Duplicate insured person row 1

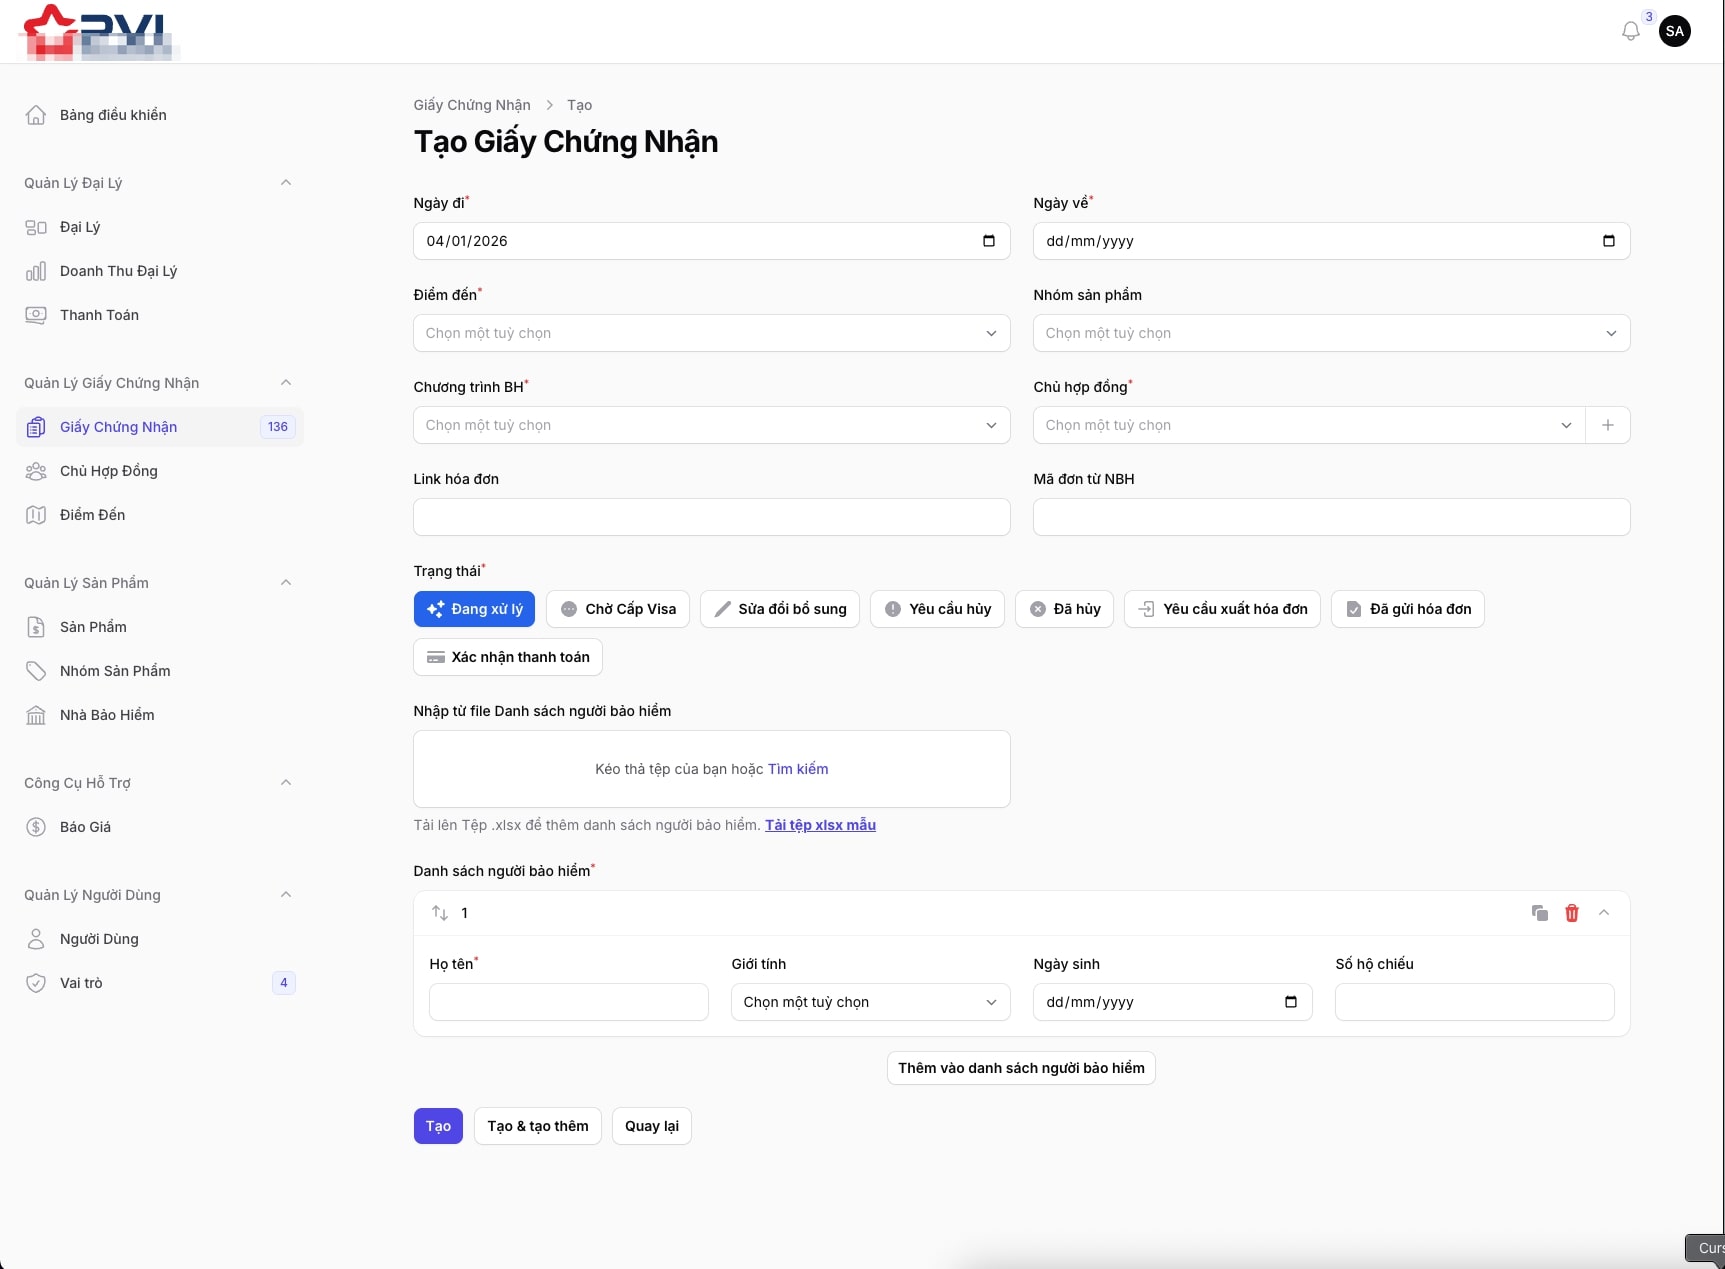[x=1539, y=913]
